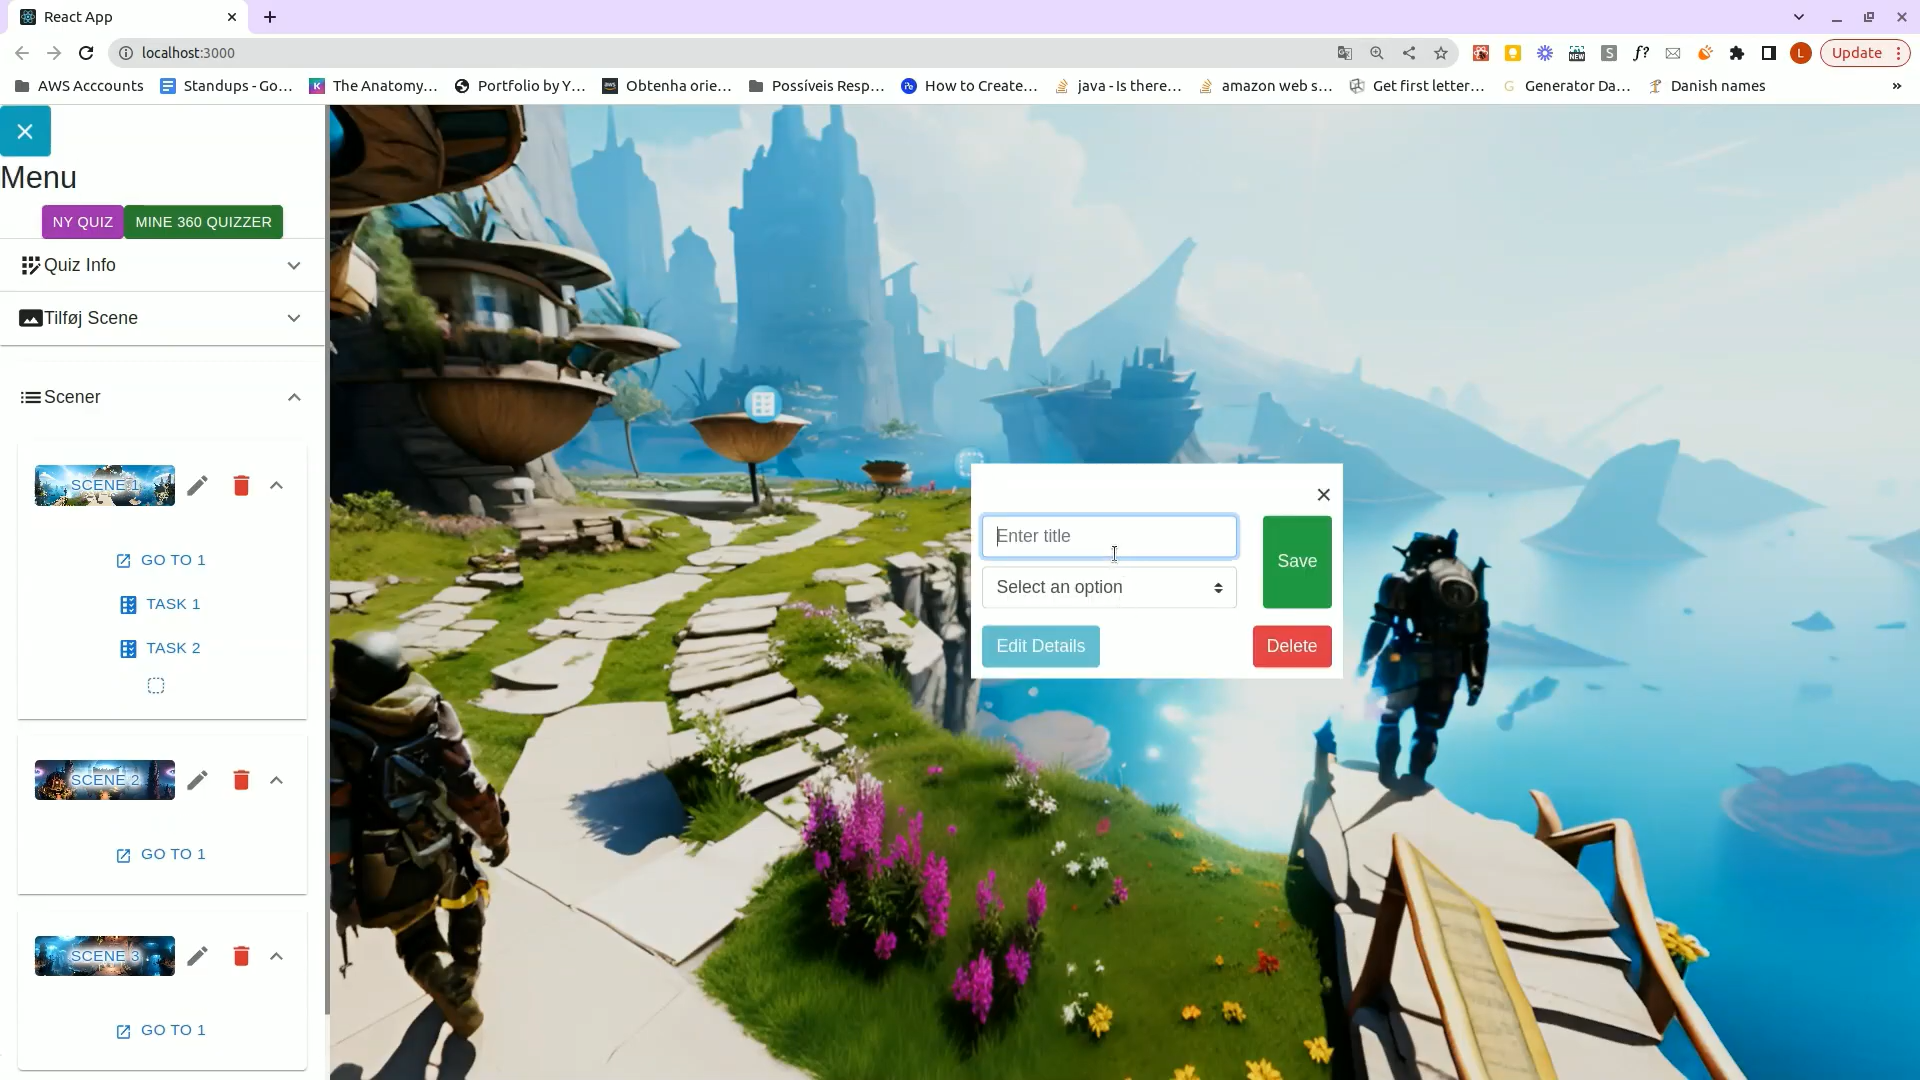
Task: Open the tab search dropdown arrow
Action: click(1799, 17)
